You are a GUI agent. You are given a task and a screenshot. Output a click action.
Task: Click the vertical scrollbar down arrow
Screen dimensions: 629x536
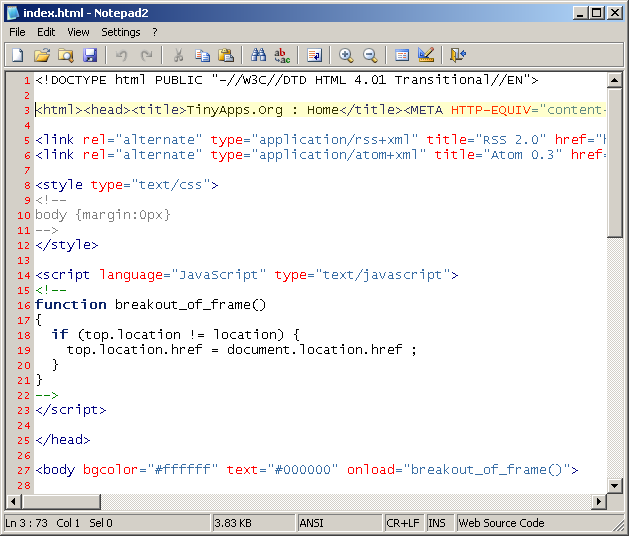point(615,485)
